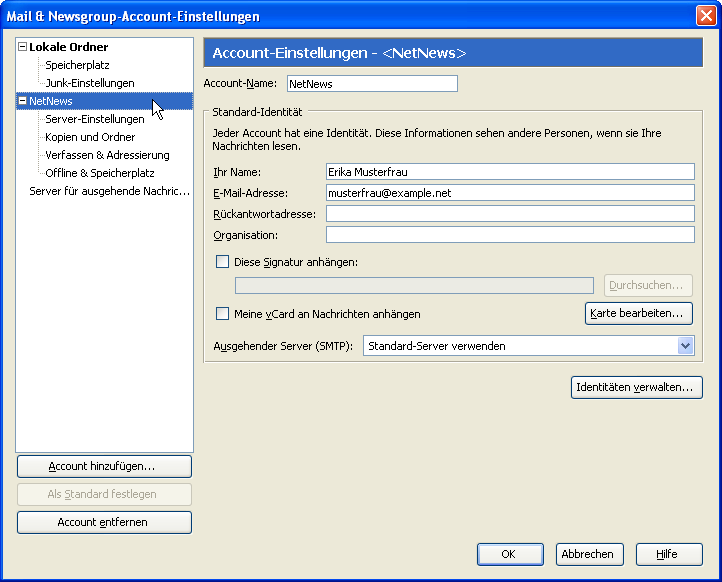Select Server für ausgehende Nachrichten entry
The image size is (722, 582).
coord(109,191)
